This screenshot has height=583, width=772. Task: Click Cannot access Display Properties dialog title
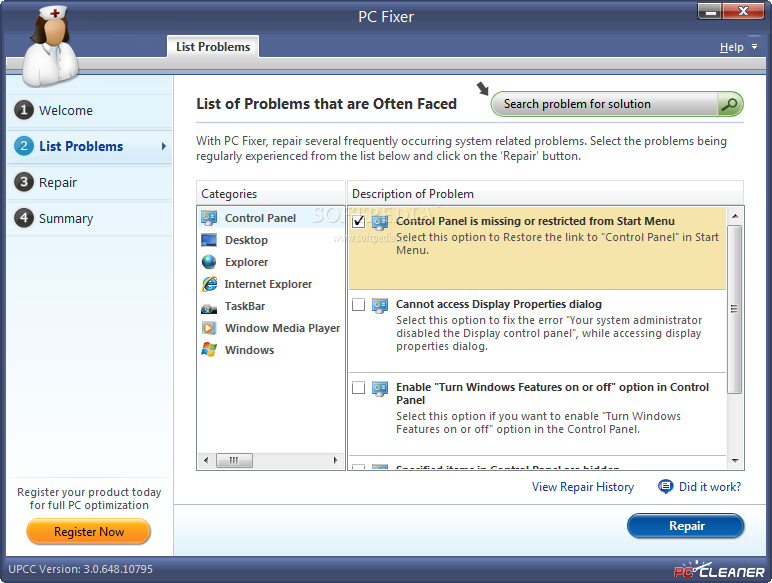[499, 304]
